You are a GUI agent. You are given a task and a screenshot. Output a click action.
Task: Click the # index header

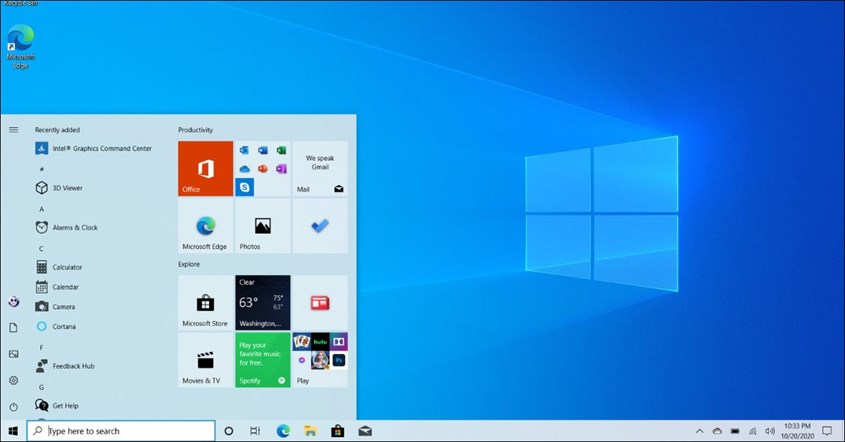41,169
